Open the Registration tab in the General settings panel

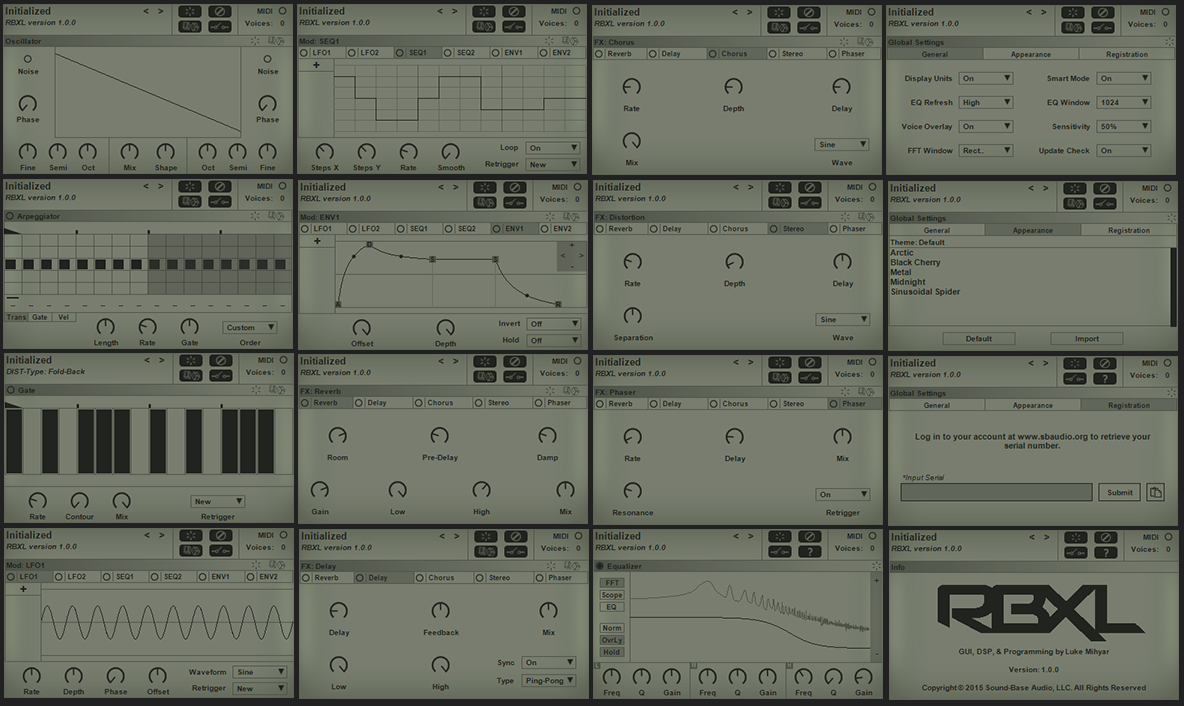[1127, 54]
